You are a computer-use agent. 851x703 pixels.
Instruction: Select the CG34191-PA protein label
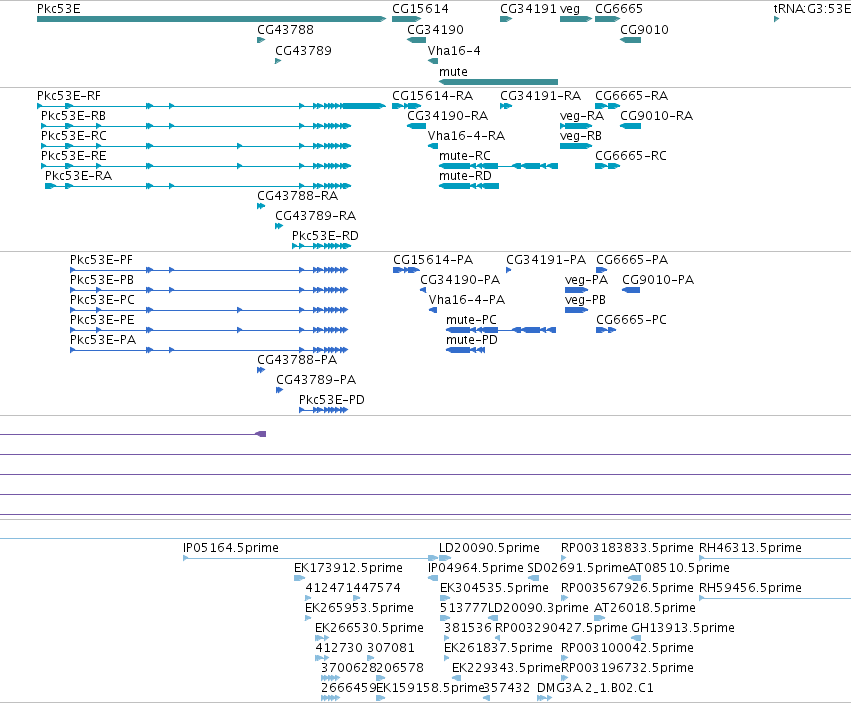pyautogui.click(x=546, y=259)
